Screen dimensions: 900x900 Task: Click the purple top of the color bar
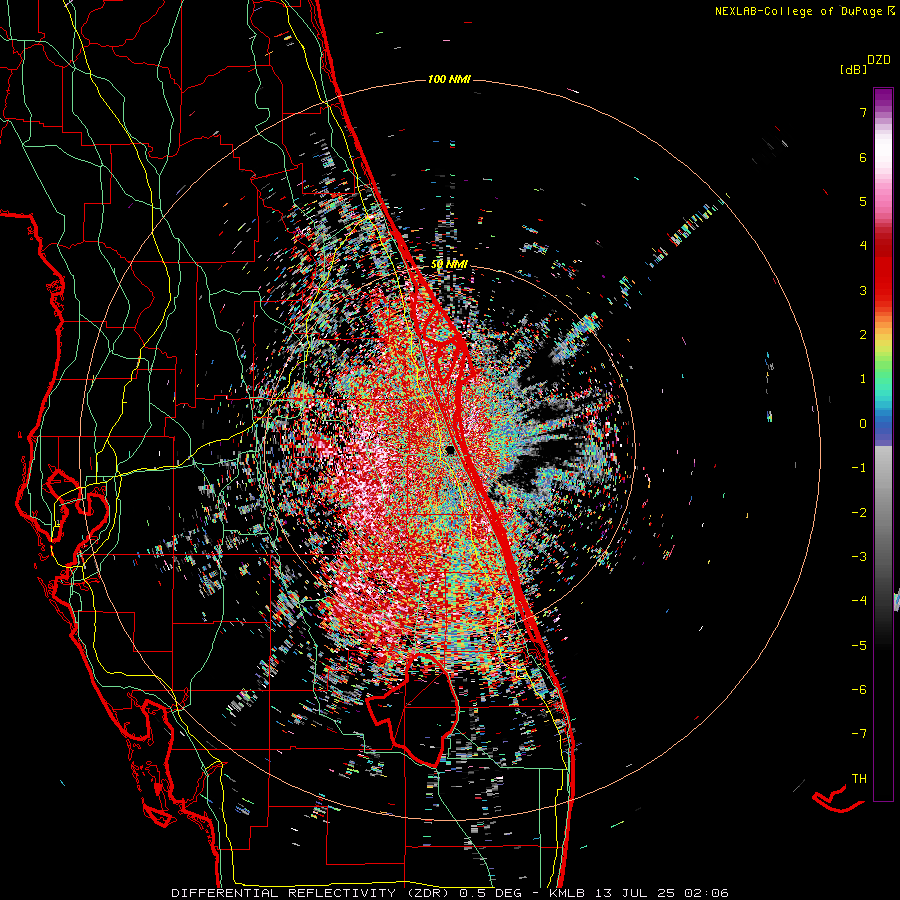[x=883, y=98]
